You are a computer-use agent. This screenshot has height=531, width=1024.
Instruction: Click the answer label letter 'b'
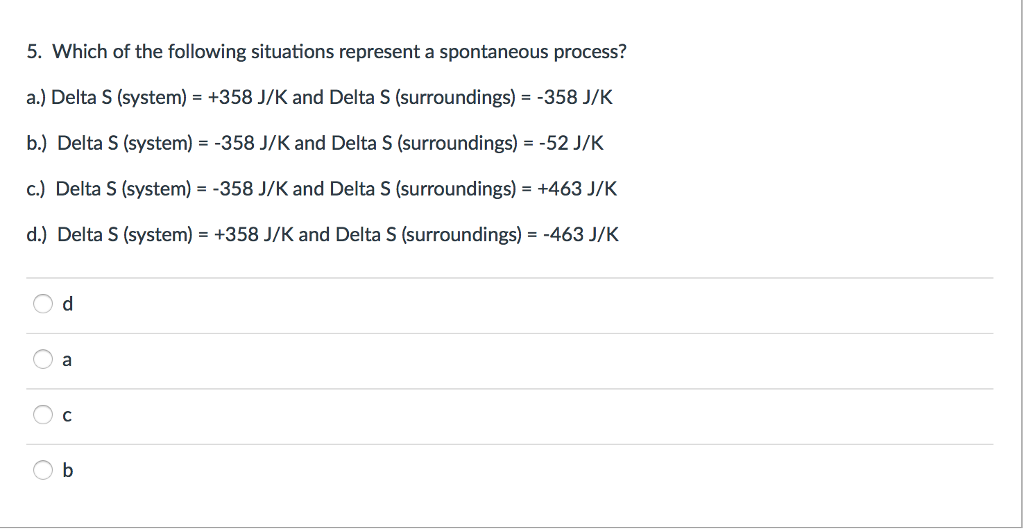click(67, 470)
